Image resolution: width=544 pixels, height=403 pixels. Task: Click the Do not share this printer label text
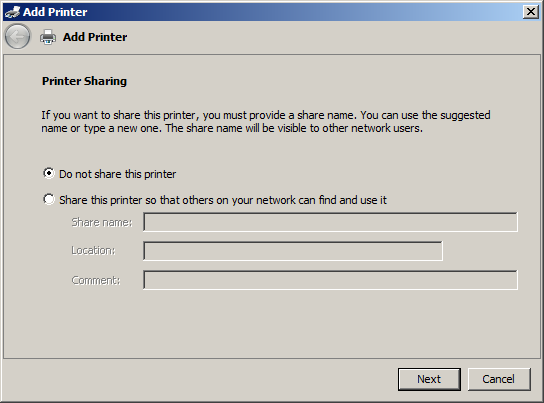point(118,174)
